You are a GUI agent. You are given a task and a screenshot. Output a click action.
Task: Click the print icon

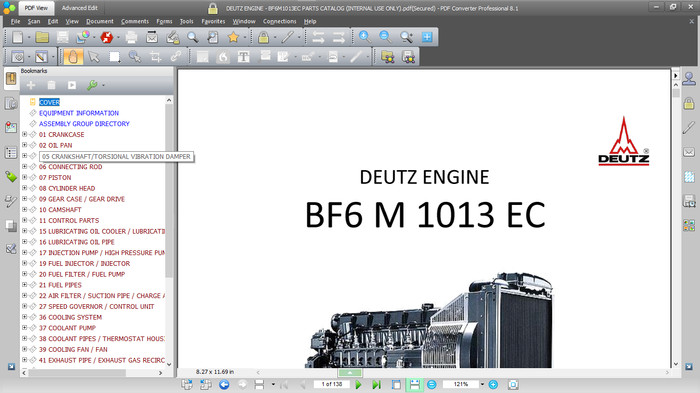(131, 37)
